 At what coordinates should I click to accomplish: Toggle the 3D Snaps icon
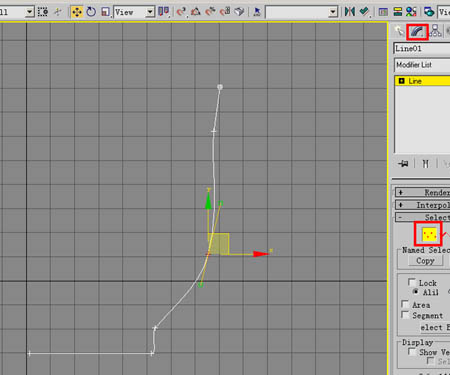point(181,12)
